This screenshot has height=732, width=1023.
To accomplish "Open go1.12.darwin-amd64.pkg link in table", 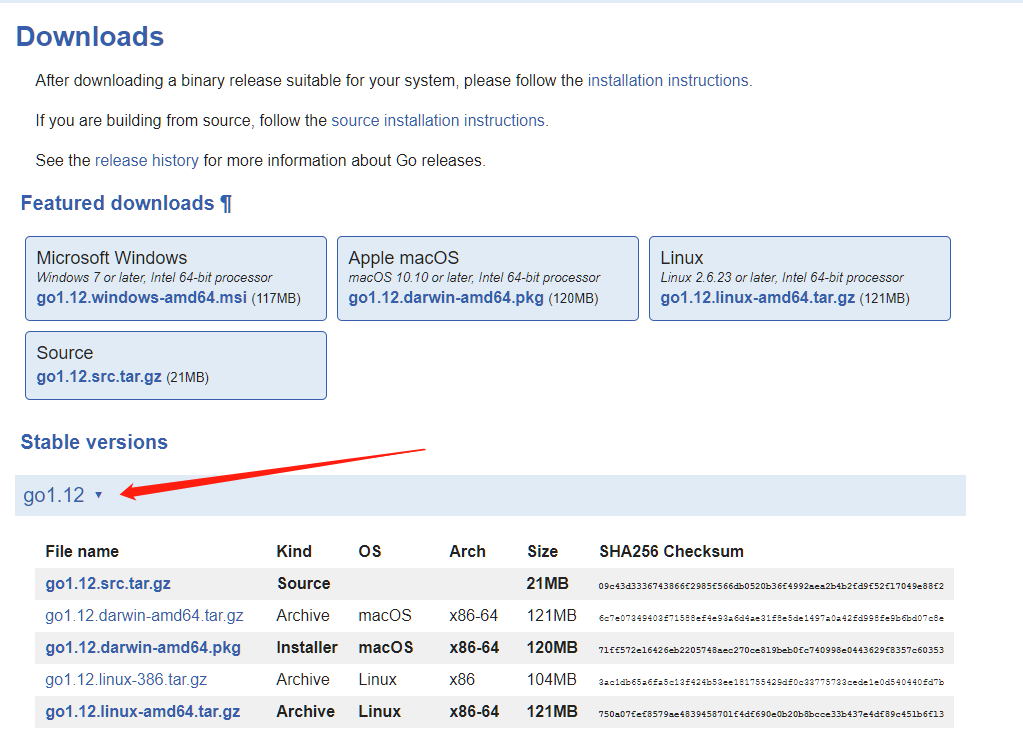I will click(143, 648).
